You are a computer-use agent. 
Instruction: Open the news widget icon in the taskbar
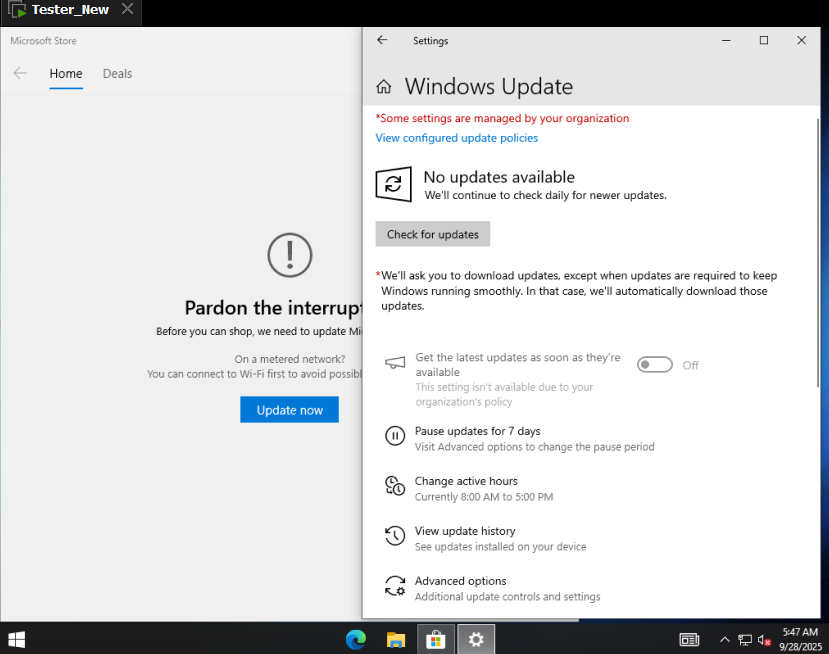pos(689,640)
